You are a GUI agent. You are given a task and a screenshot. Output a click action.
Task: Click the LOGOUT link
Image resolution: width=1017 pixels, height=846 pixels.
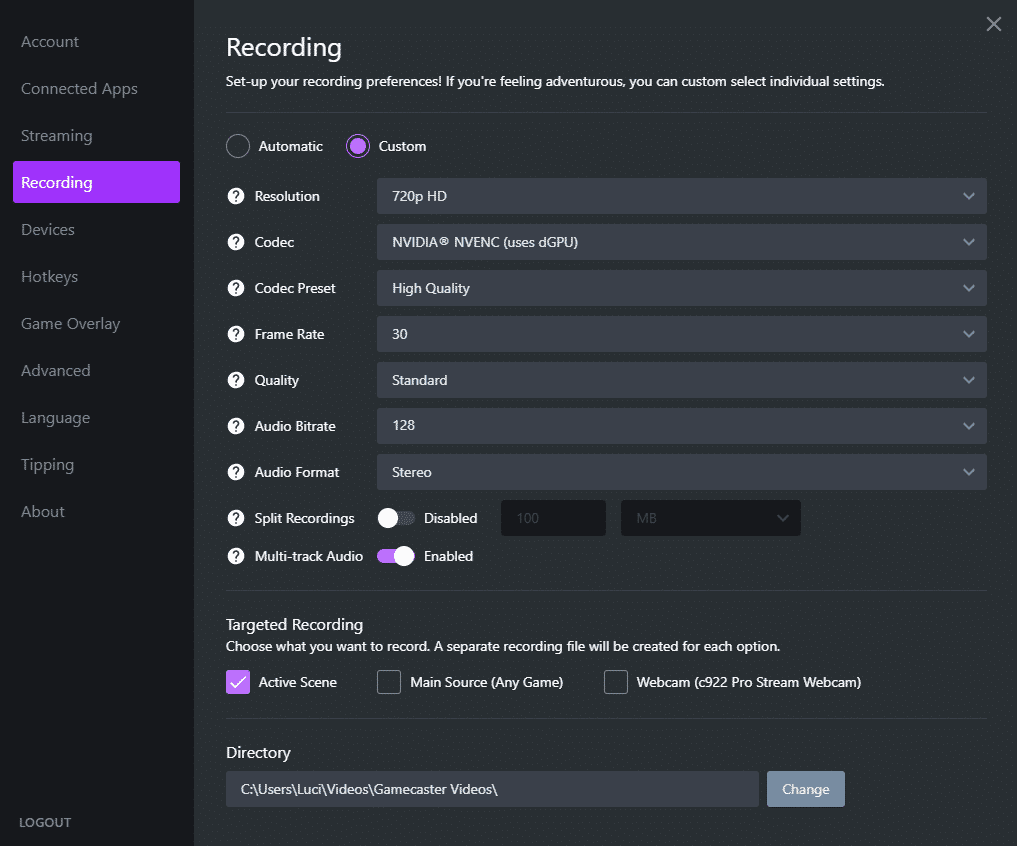pos(45,822)
